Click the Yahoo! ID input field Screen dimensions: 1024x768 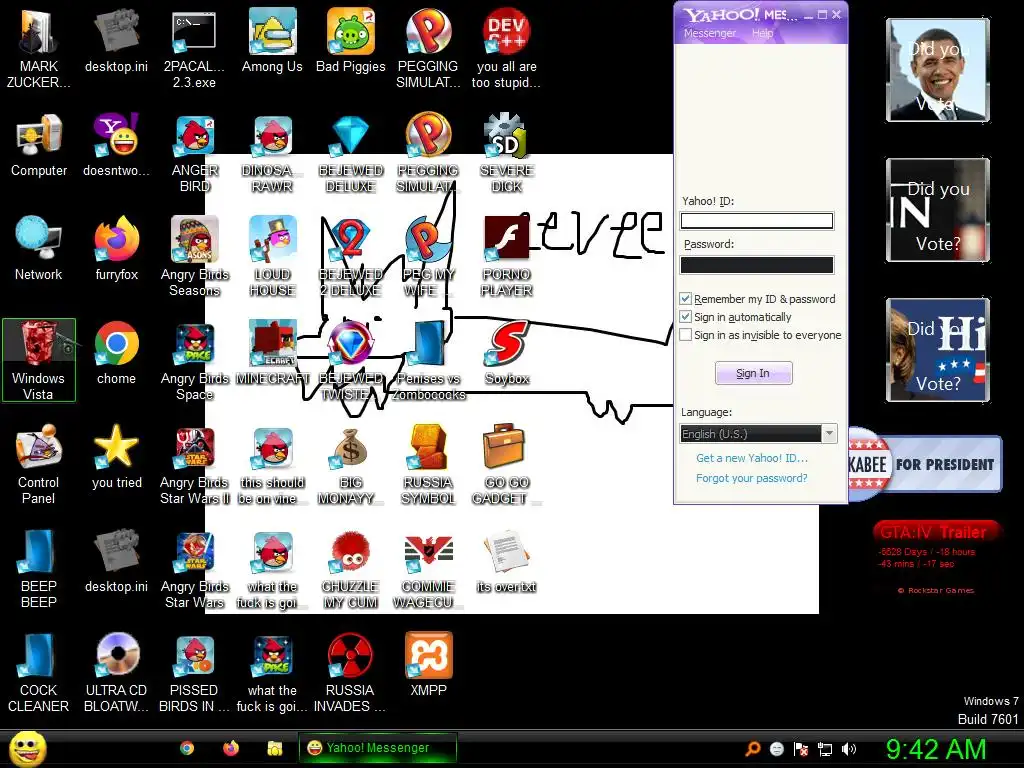[757, 221]
